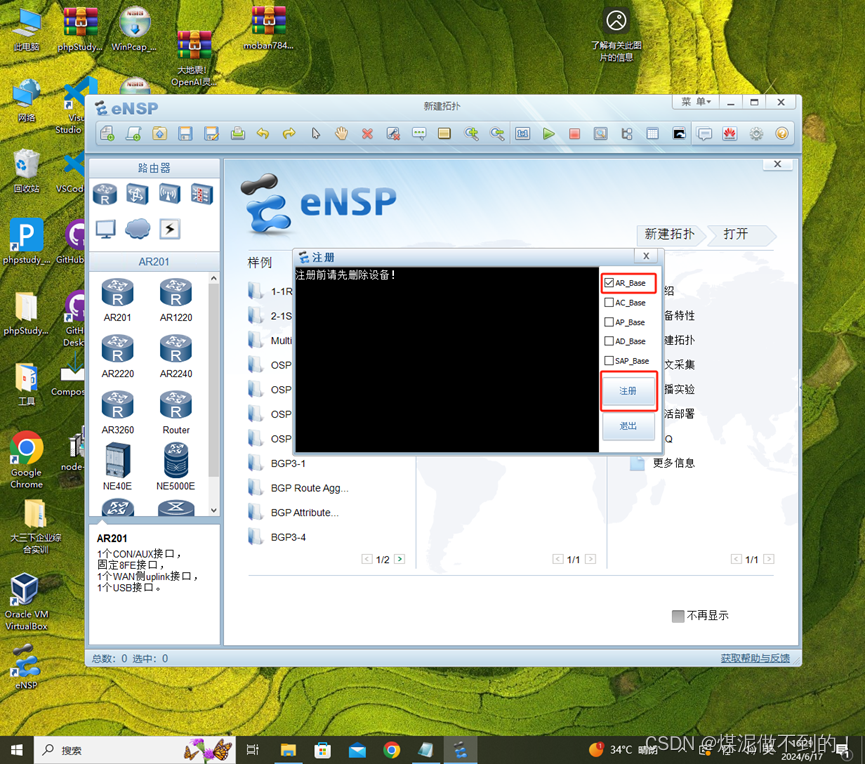Image resolution: width=865 pixels, height=764 pixels.
Task: Collapse the AR201 device panel header
Action: click(x=155, y=261)
